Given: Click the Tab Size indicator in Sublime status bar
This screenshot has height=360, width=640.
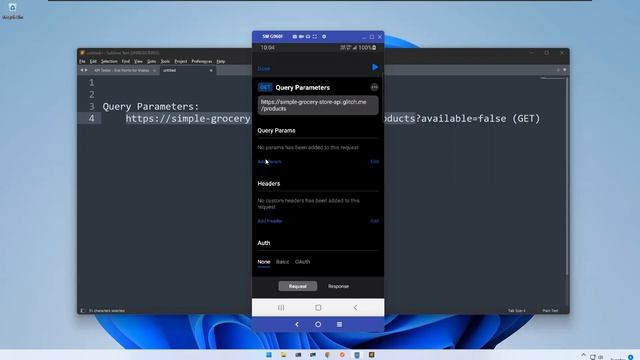Looking at the screenshot, I should point(516,311).
